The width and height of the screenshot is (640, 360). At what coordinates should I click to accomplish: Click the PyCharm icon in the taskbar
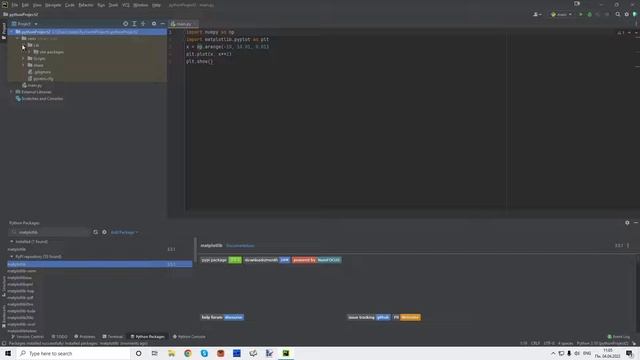pos(286,353)
